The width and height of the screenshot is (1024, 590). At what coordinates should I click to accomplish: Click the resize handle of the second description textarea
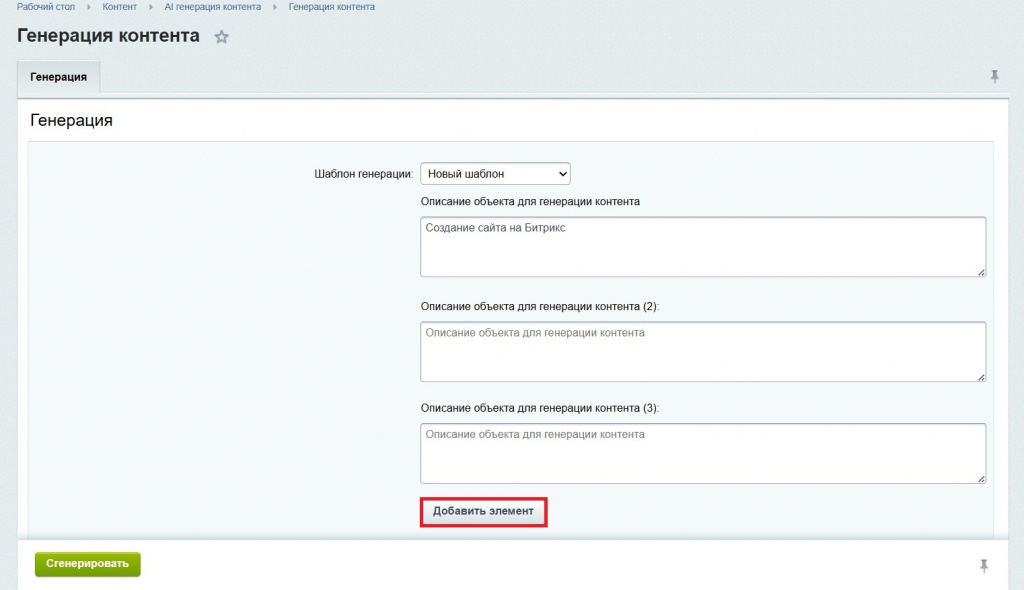coord(981,376)
